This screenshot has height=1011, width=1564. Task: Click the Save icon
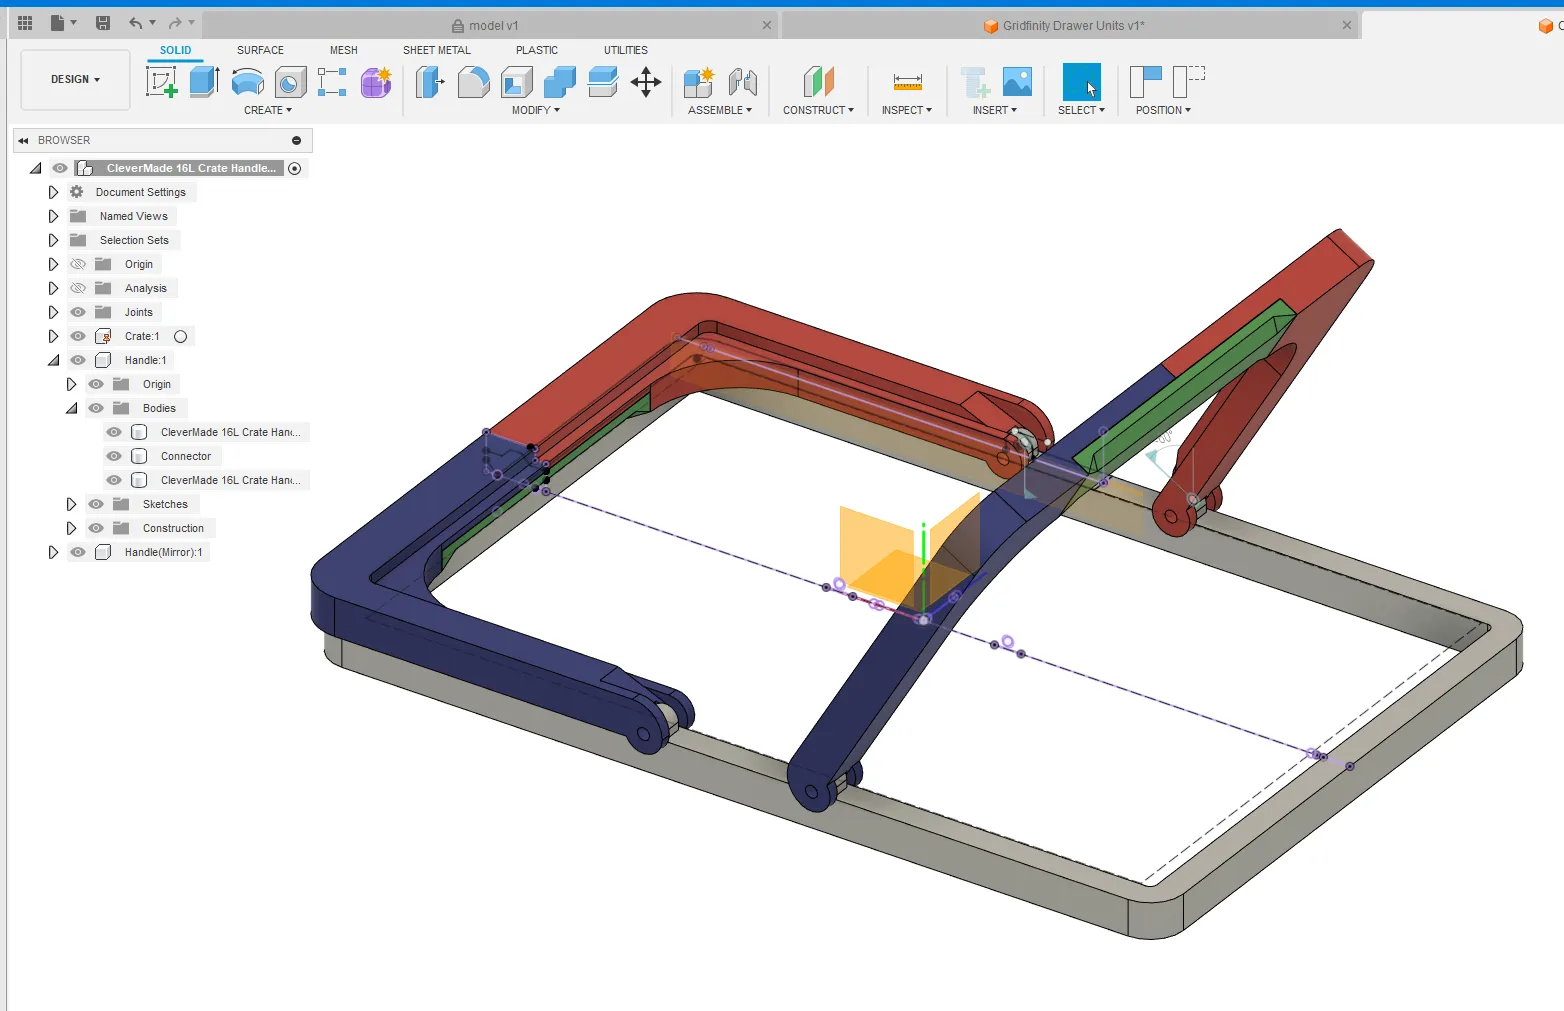point(103,23)
